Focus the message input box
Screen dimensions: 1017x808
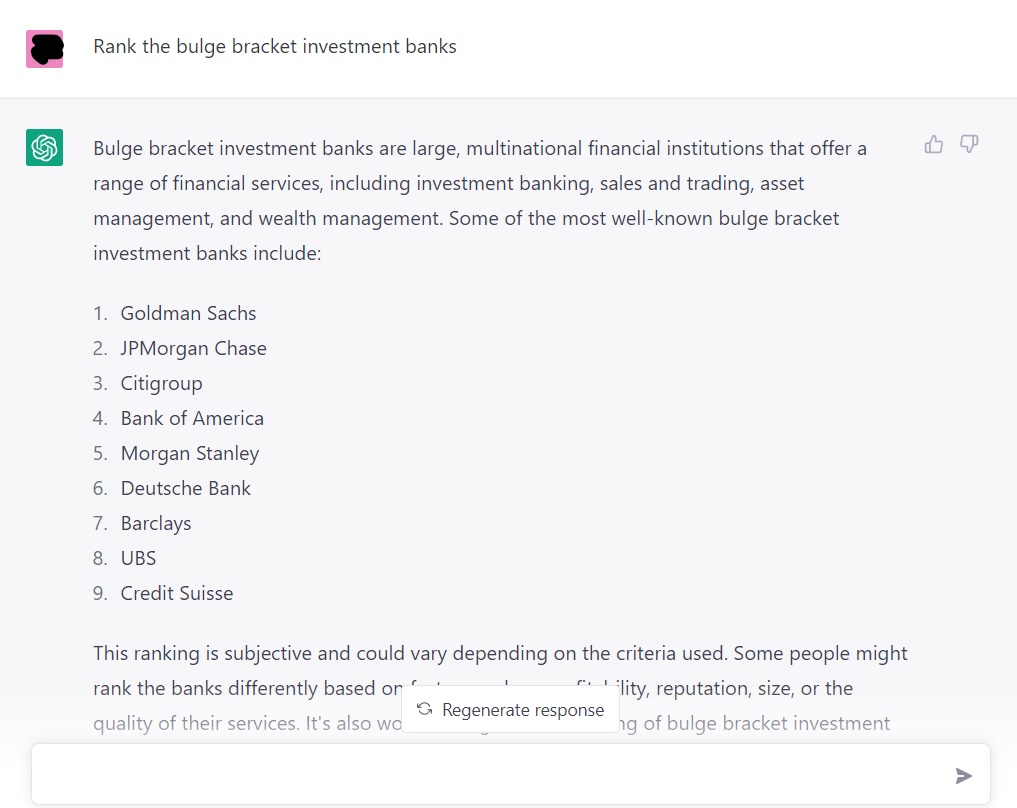490,775
